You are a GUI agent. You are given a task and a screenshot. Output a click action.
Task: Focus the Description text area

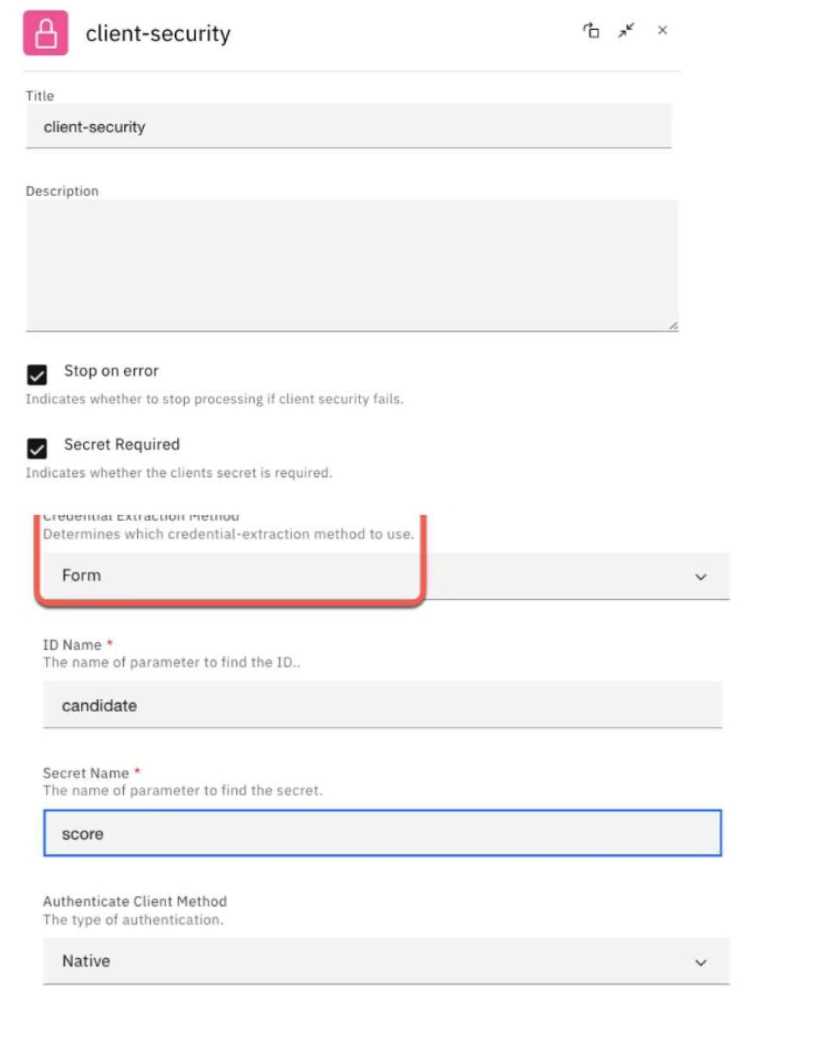(350, 265)
